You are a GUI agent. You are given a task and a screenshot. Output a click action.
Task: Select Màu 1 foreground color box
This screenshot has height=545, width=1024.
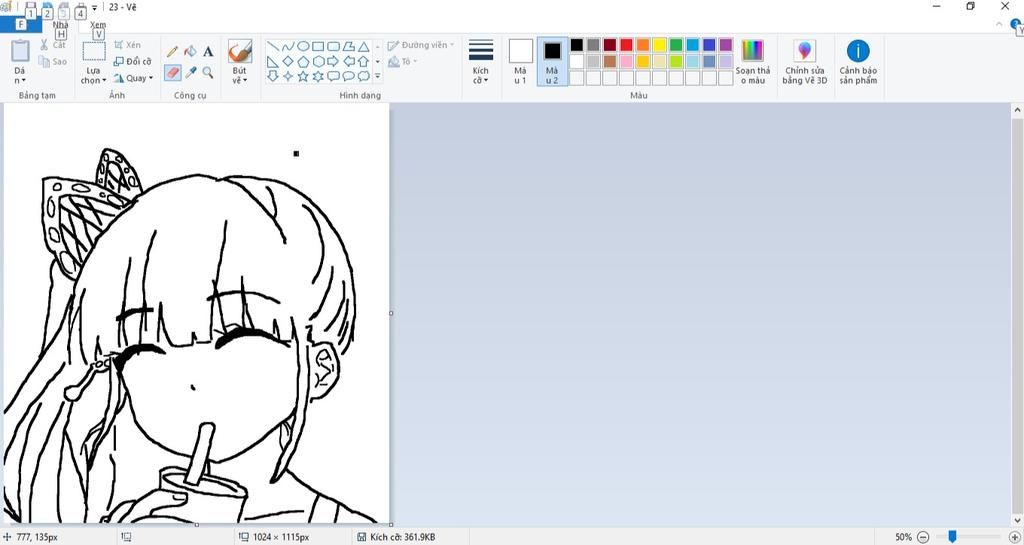coord(520,61)
